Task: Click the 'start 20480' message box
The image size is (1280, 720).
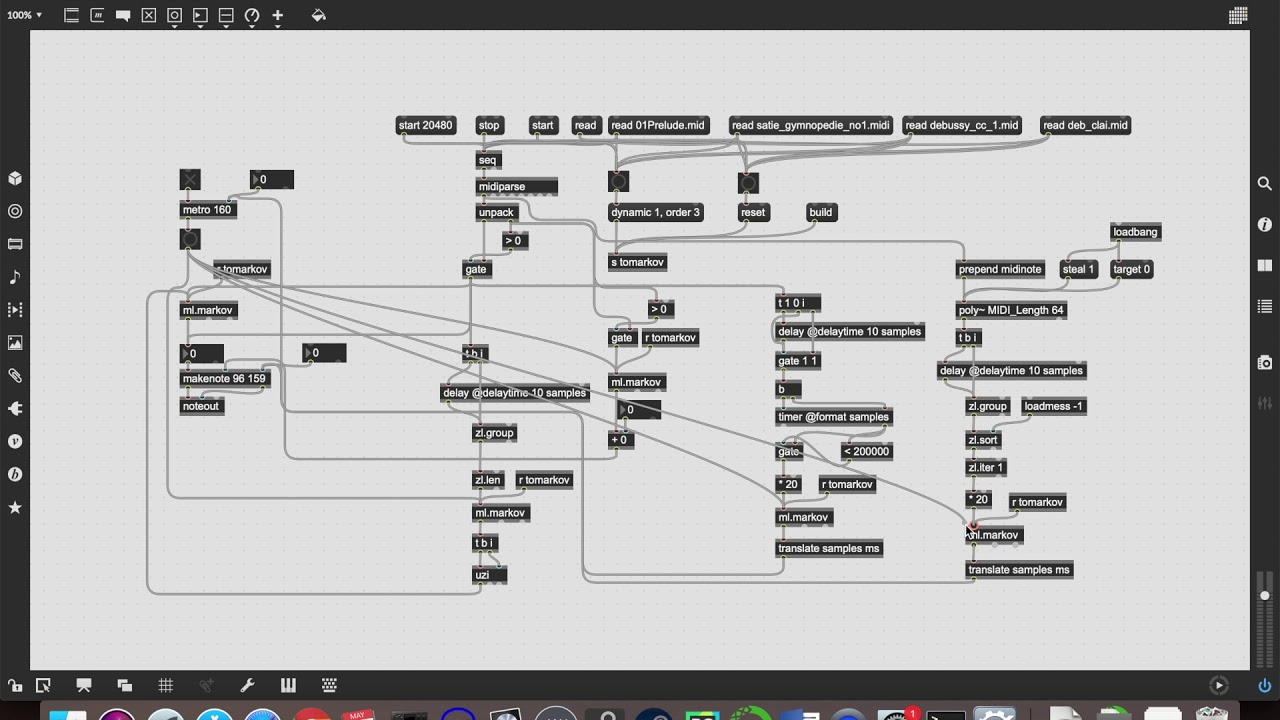Action: [425, 125]
